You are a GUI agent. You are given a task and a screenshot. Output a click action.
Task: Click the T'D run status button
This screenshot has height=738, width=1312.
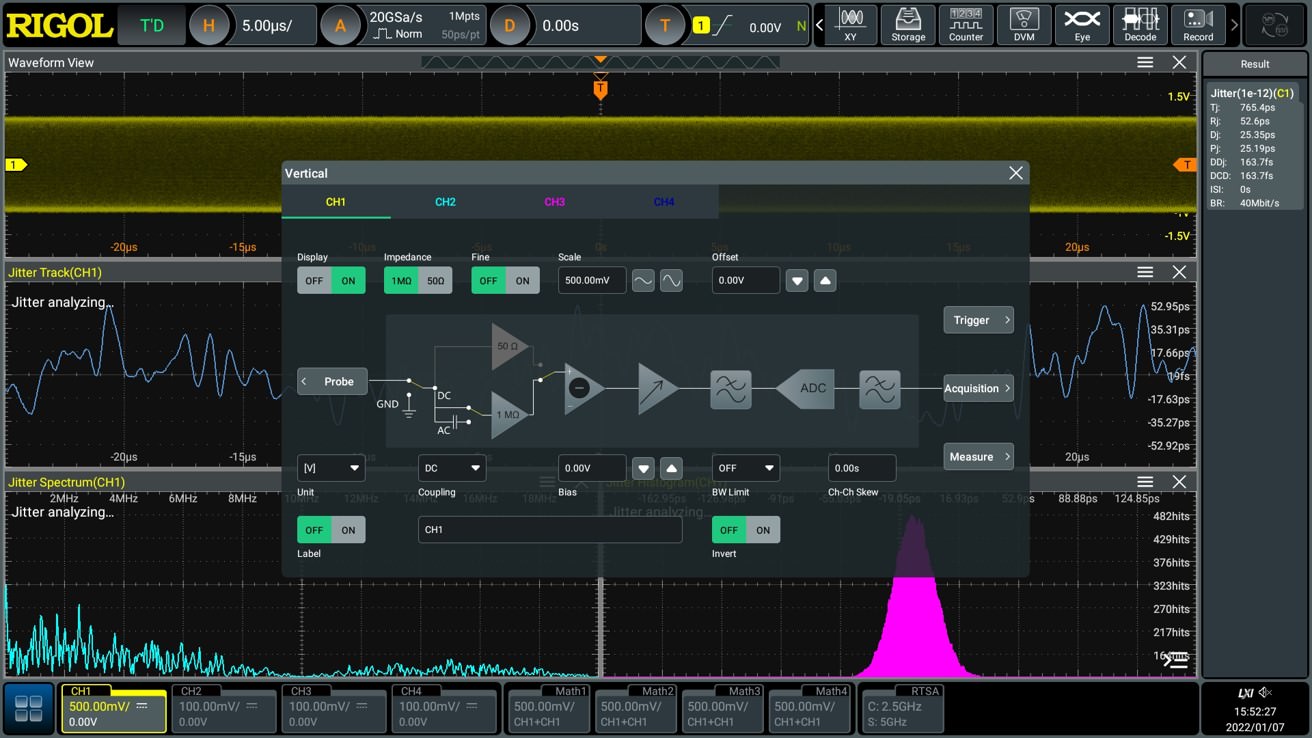152,26
